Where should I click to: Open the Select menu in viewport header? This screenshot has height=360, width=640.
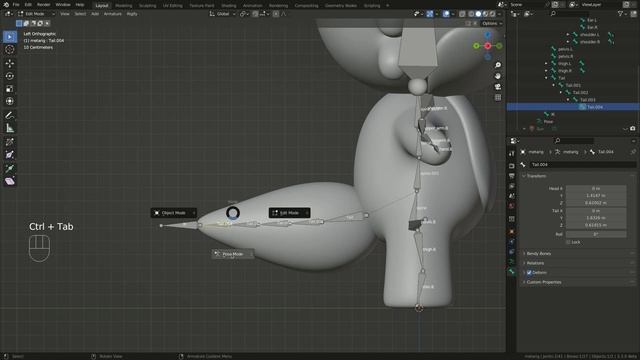[x=80, y=14]
